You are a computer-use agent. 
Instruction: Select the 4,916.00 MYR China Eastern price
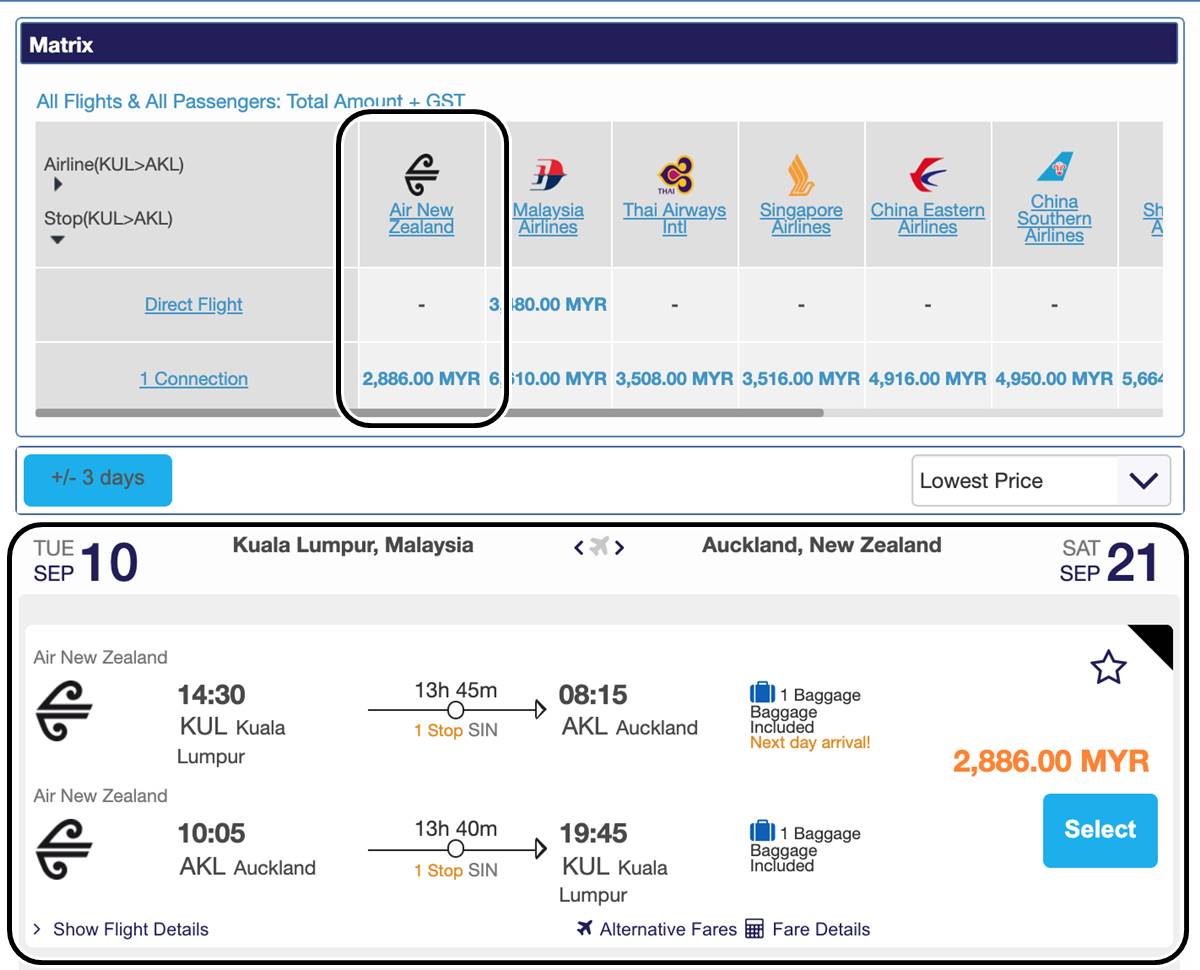[928, 379]
